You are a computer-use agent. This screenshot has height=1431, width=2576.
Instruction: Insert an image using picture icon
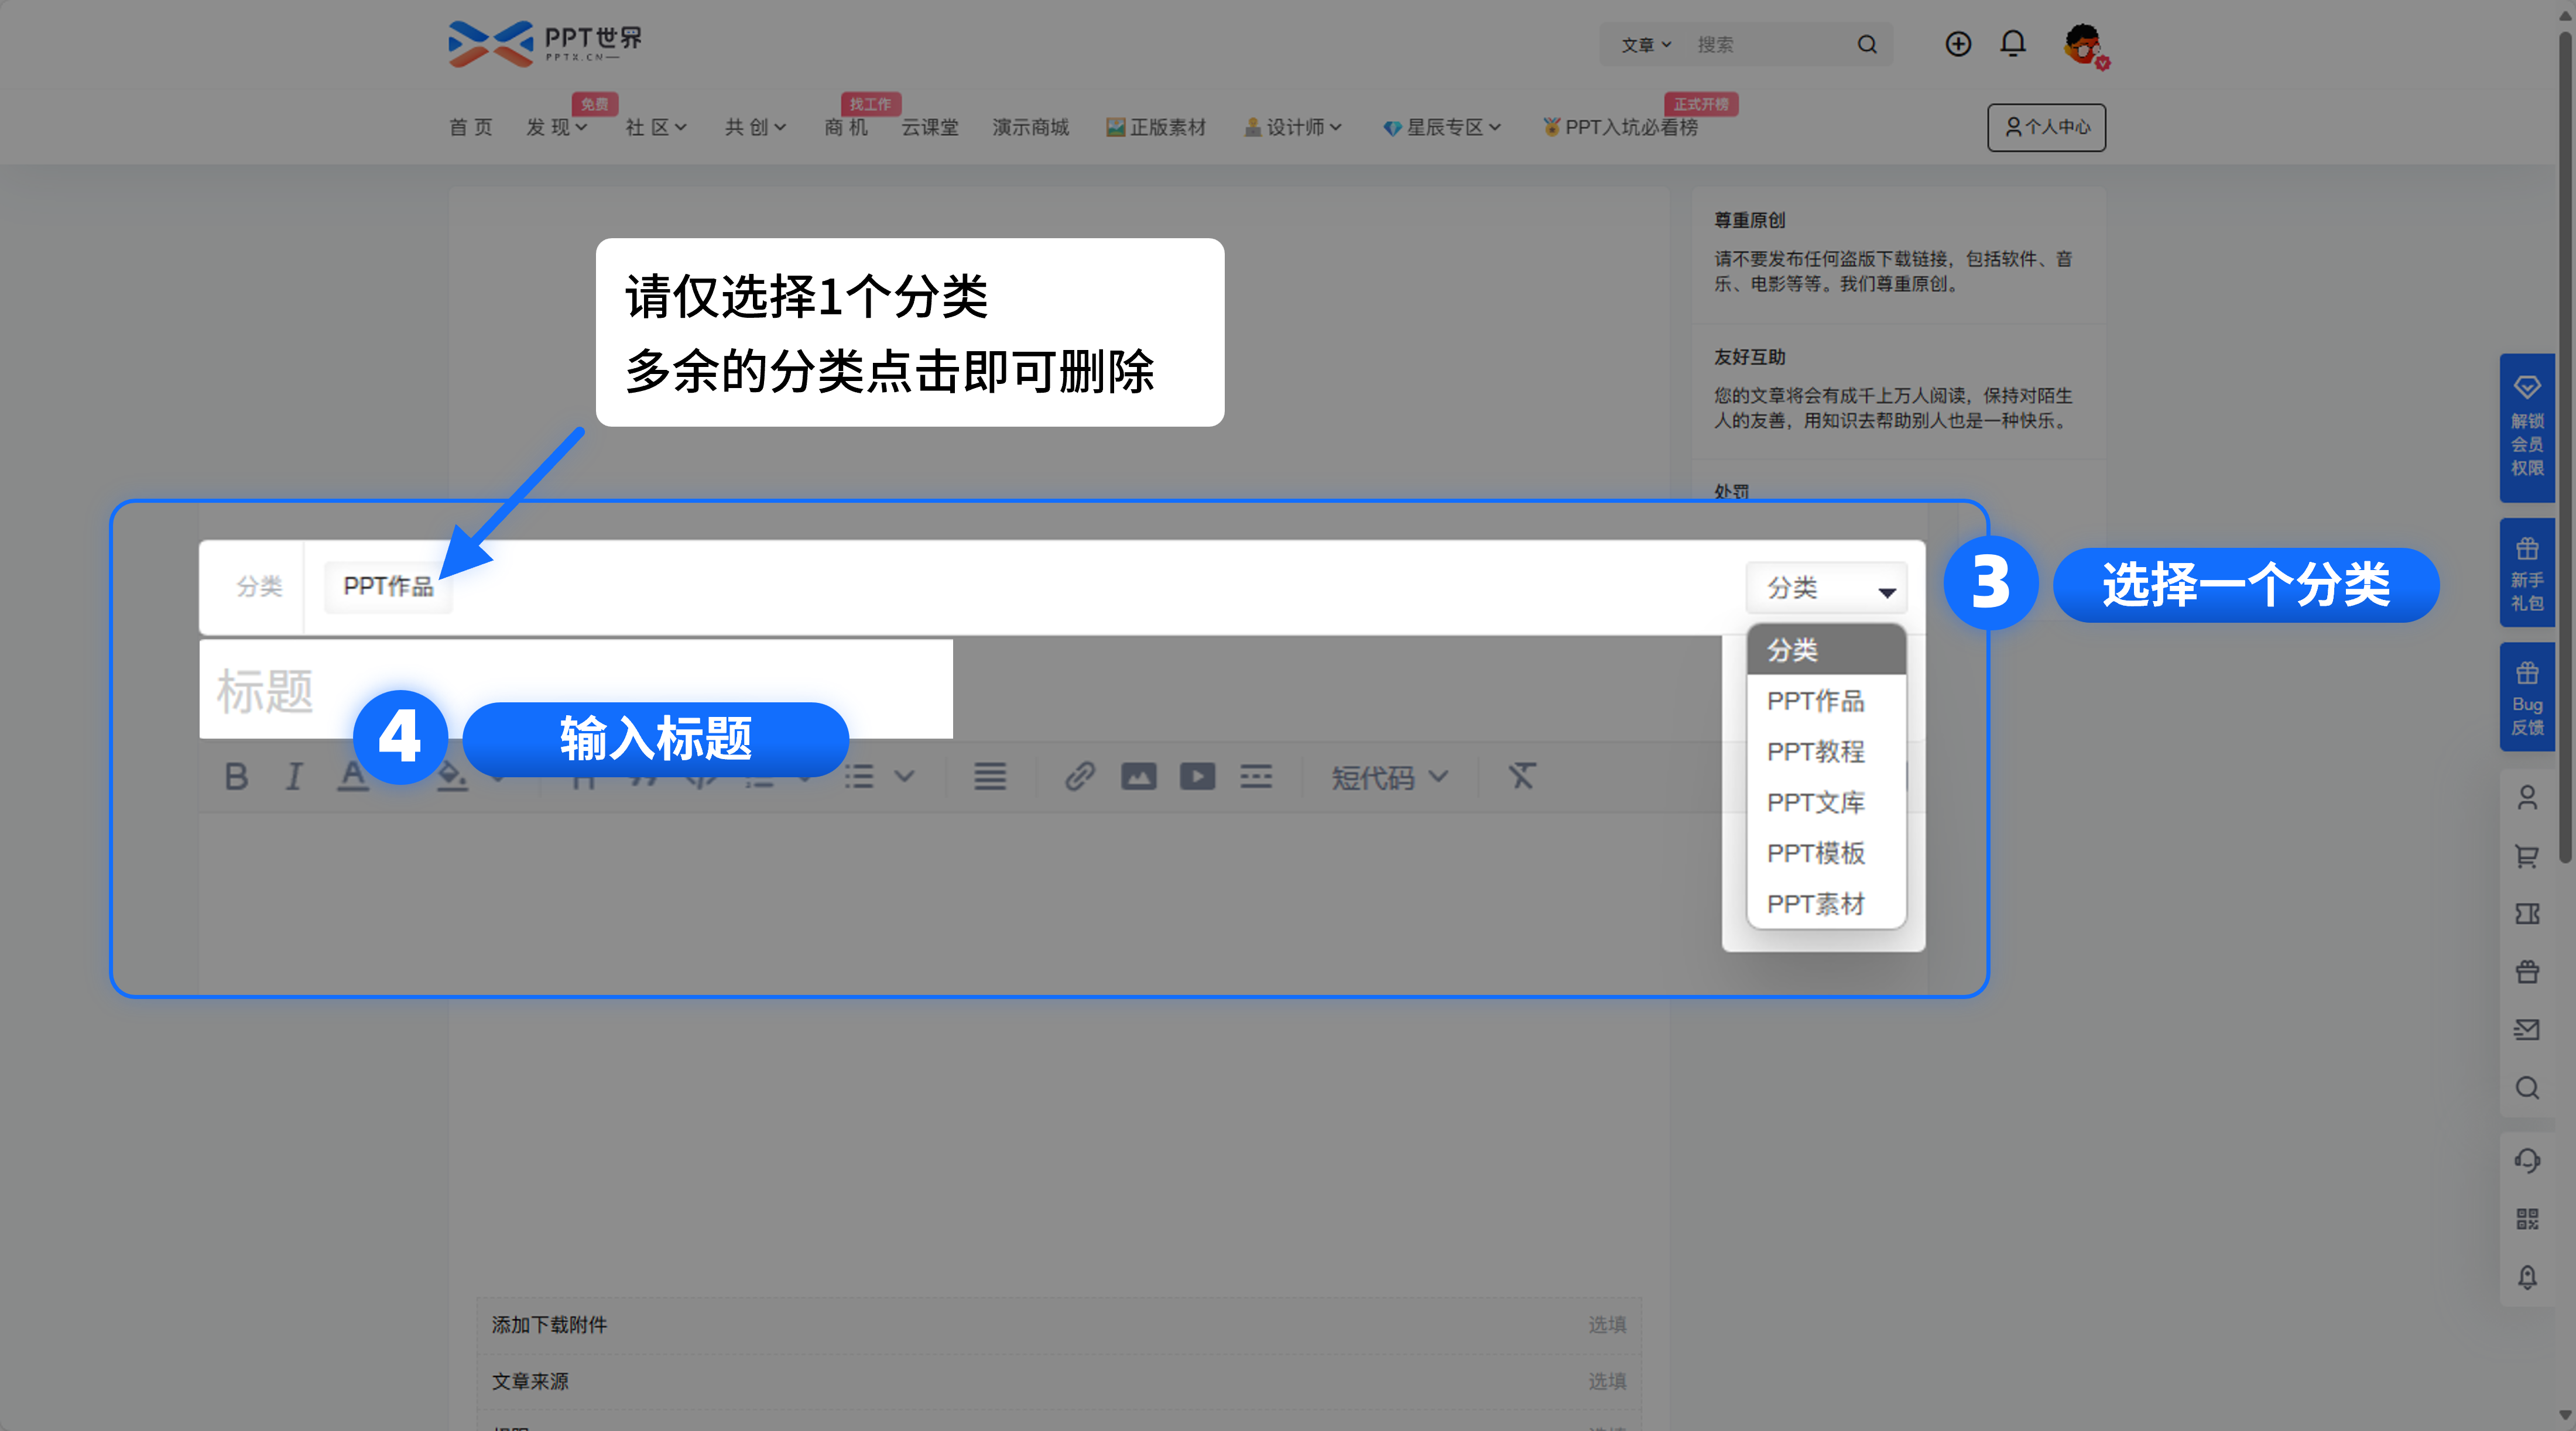1138,776
